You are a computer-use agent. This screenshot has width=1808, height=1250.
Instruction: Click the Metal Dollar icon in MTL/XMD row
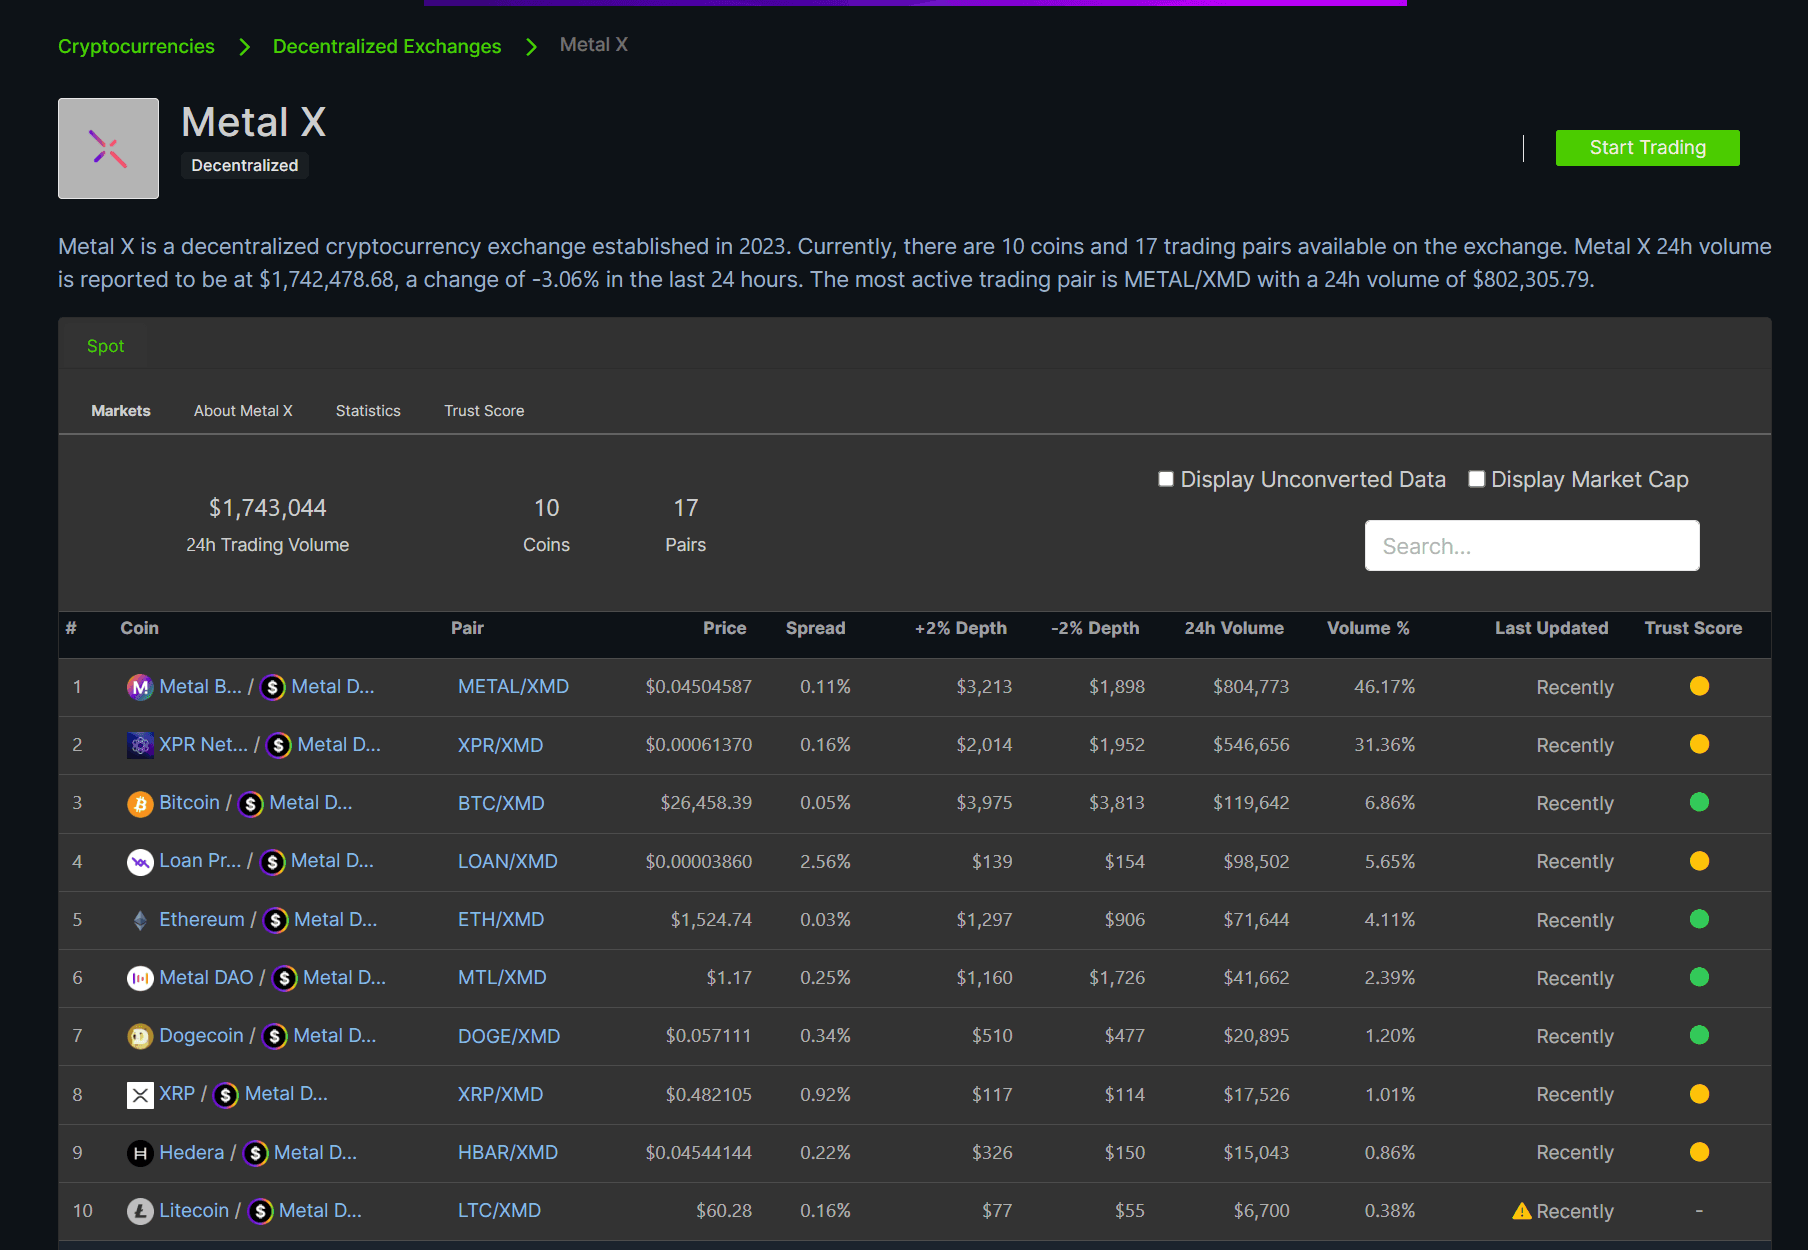pos(285,978)
